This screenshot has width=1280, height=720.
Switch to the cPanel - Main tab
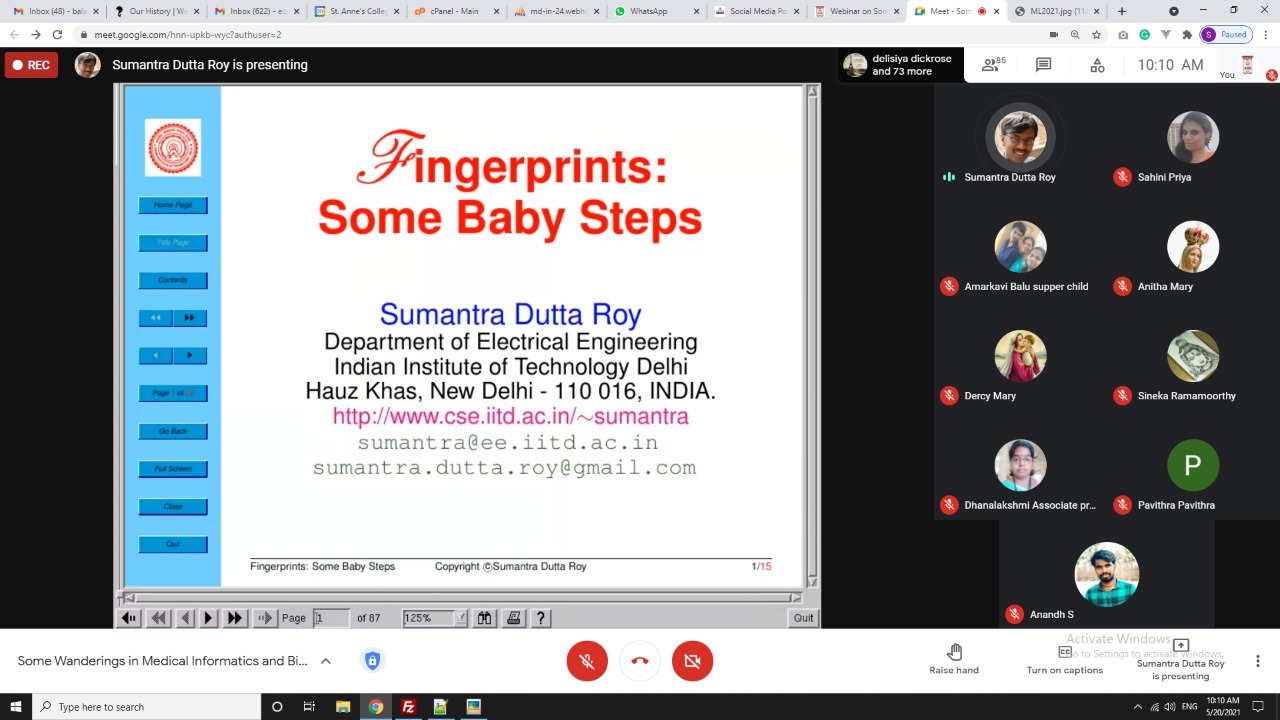pos(455,11)
